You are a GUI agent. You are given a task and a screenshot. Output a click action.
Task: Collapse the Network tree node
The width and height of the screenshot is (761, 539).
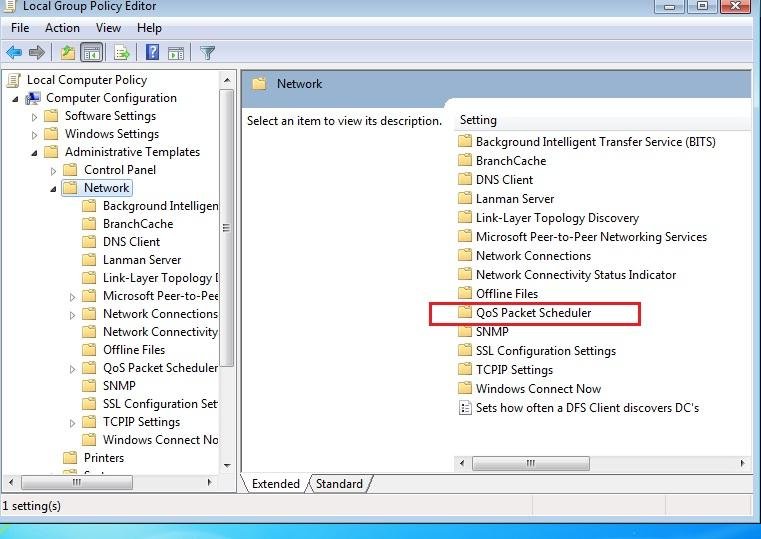[53, 189]
